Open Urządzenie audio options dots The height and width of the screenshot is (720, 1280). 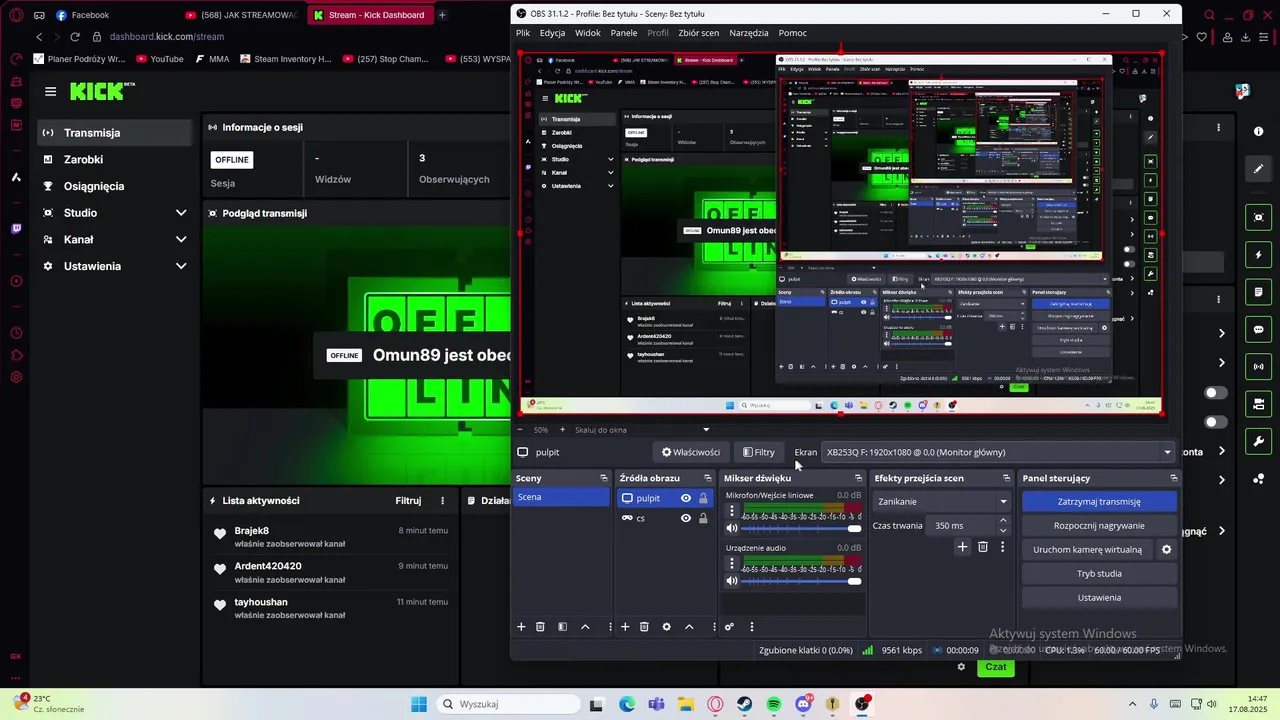[x=732, y=564]
